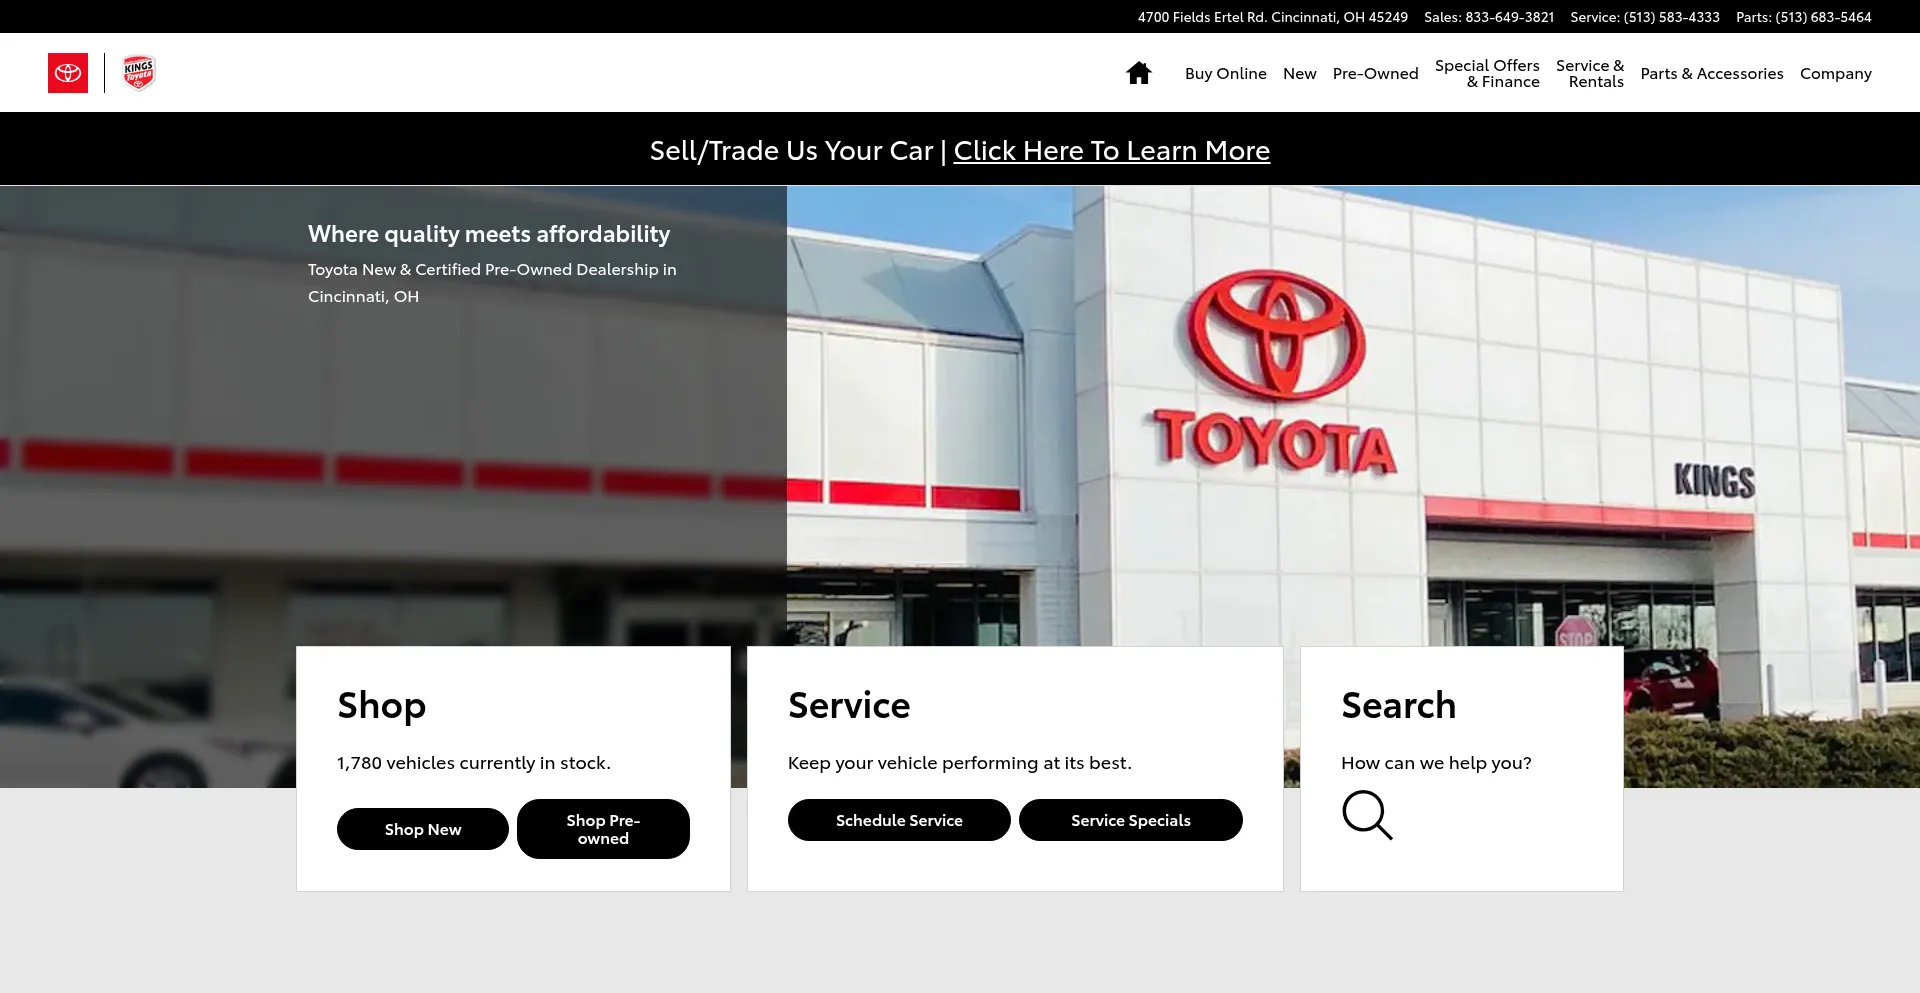Click the '1,780 vehicles currently in stock' text
The width and height of the screenshot is (1920, 993).
474,763
